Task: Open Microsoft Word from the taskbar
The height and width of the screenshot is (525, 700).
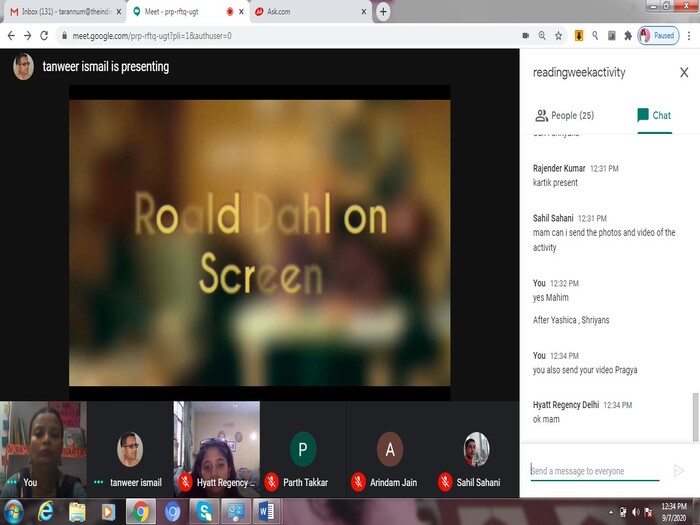Action: [267, 512]
